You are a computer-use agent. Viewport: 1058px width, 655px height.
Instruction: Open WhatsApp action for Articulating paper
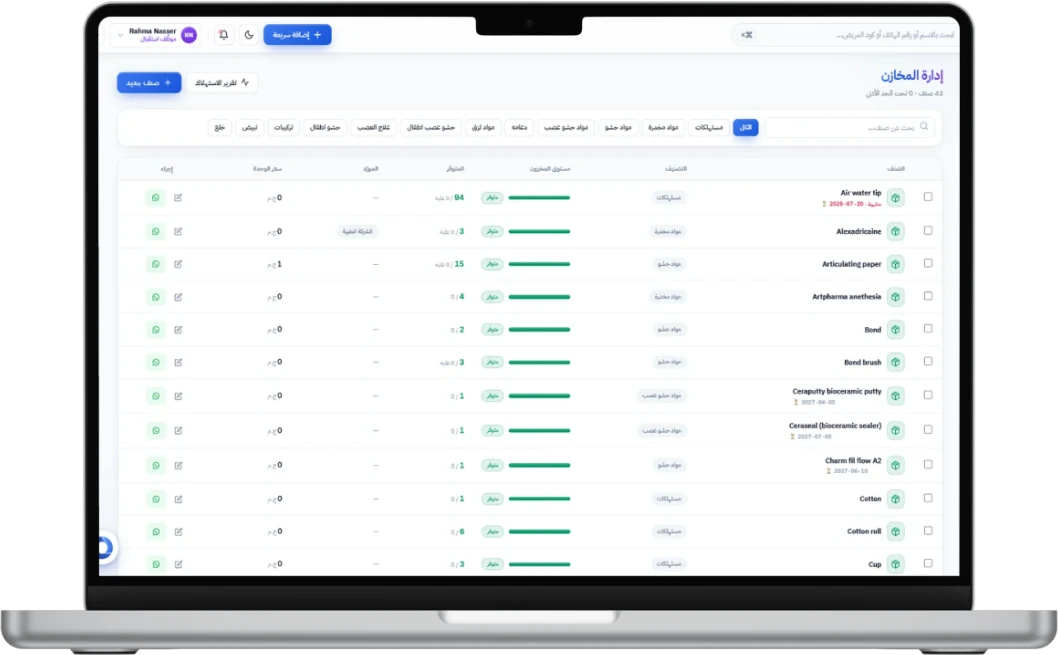(156, 264)
